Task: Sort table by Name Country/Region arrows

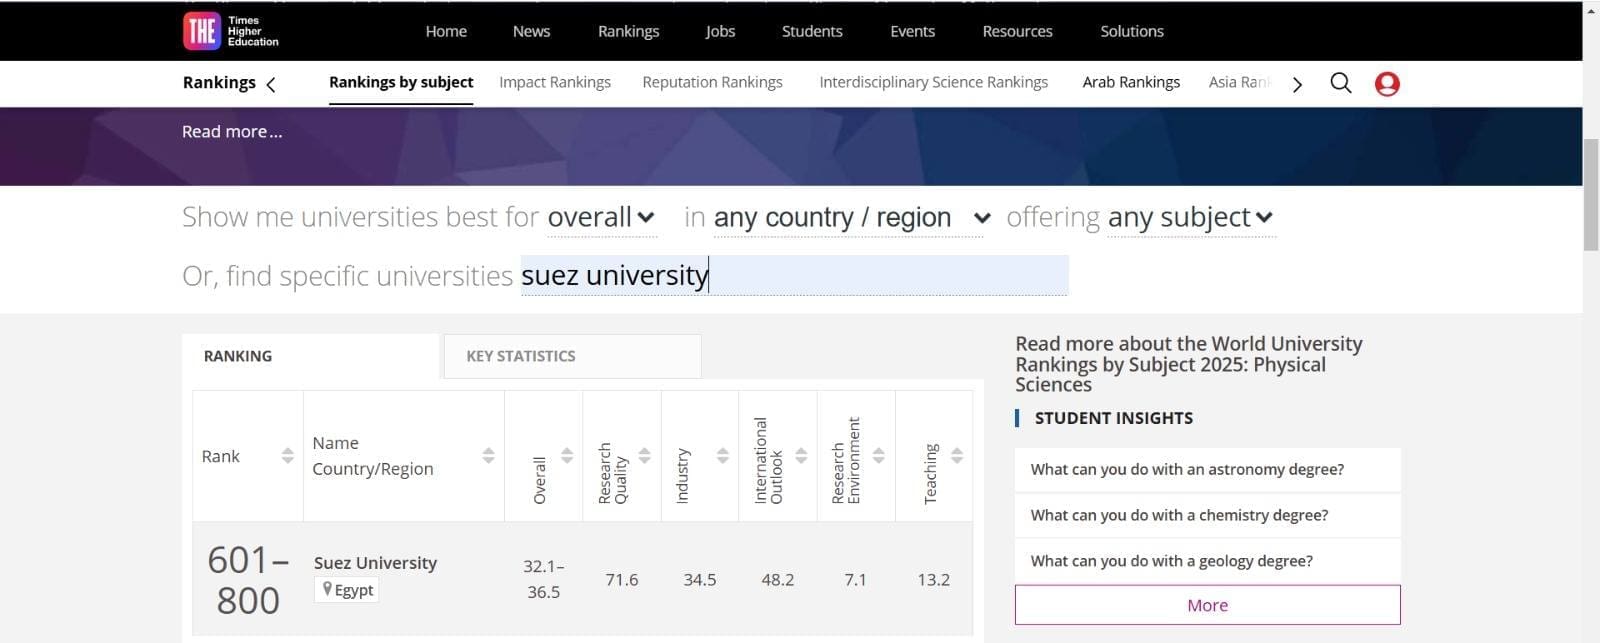Action: pos(488,456)
